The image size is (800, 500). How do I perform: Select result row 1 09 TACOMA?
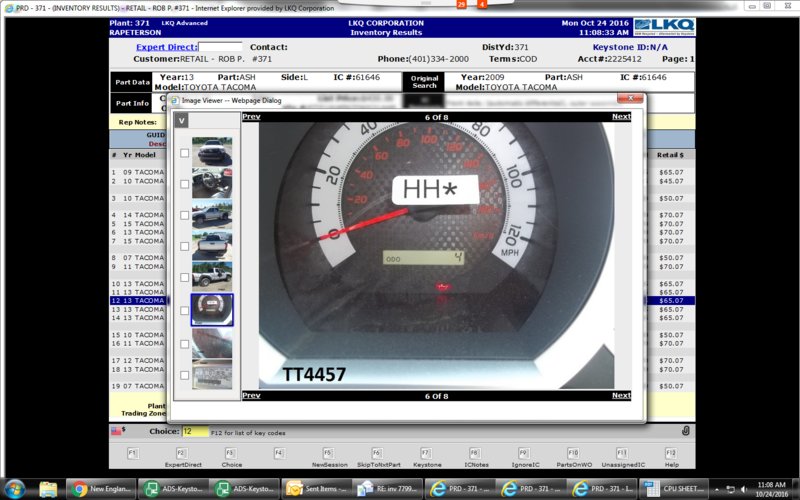point(138,172)
